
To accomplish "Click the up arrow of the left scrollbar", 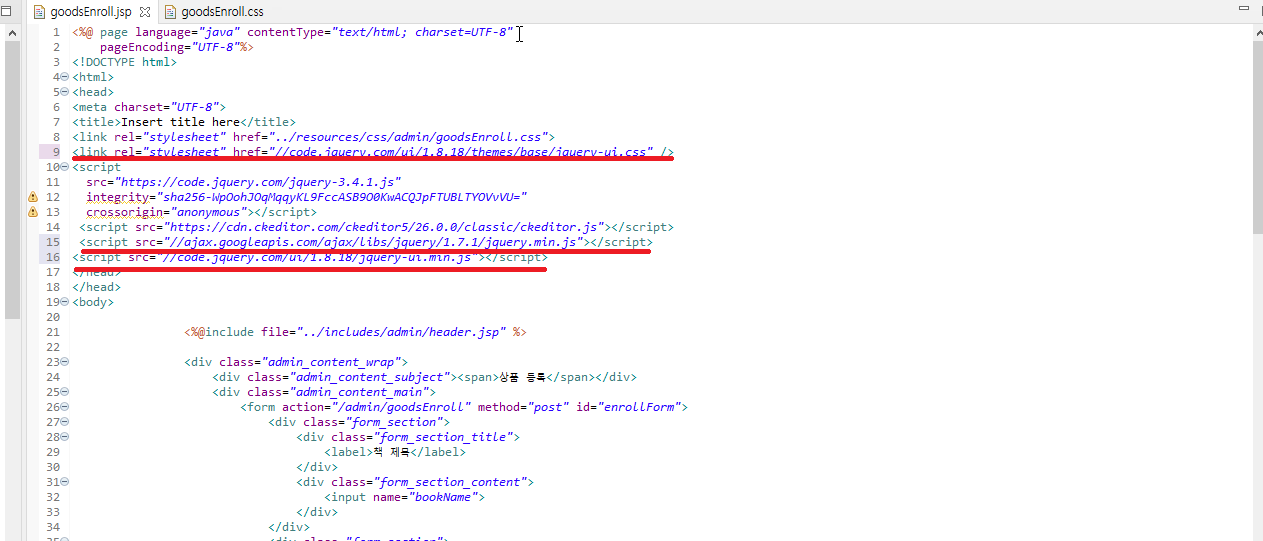I will 12,33.
